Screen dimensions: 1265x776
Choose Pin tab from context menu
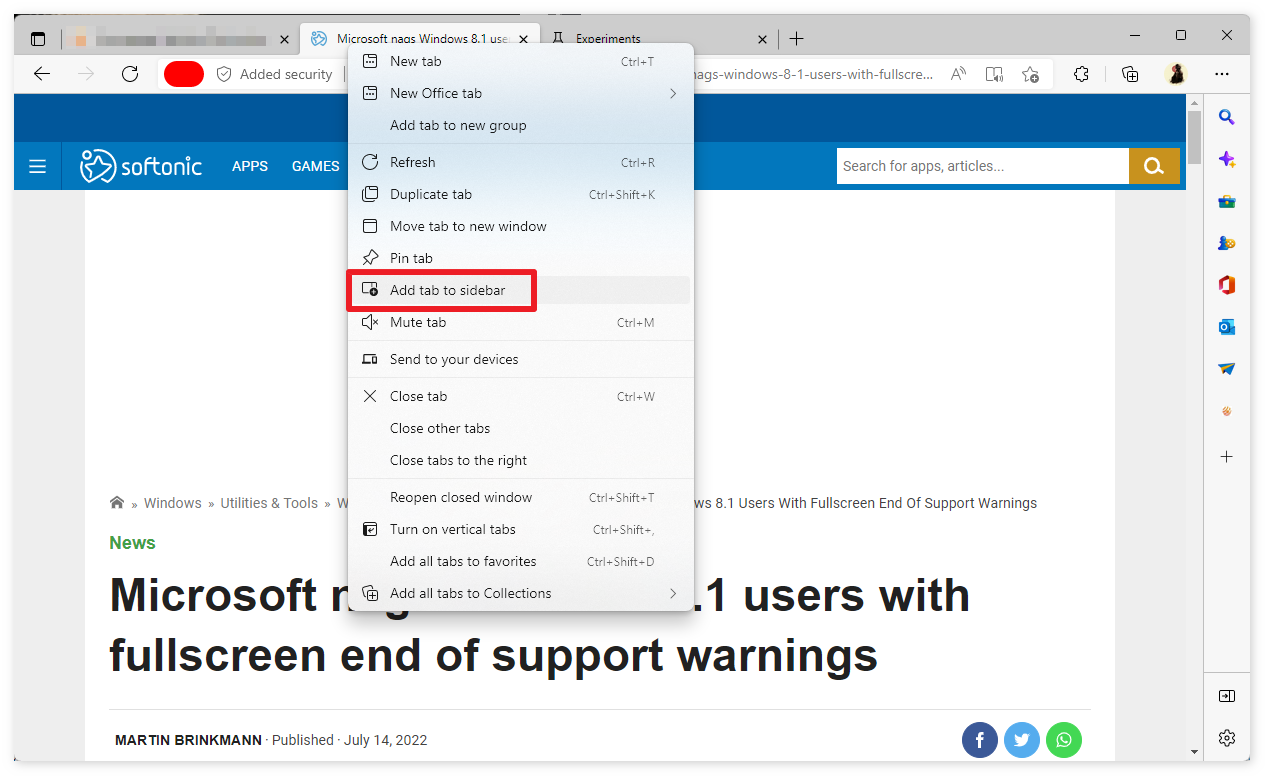(x=411, y=258)
